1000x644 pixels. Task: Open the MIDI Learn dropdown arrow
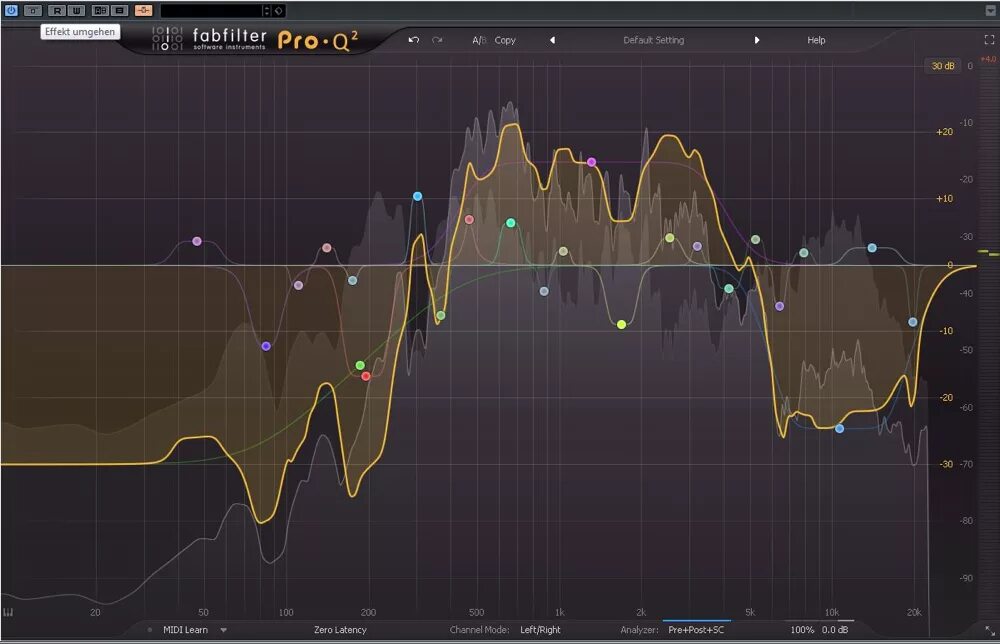(224, 630)
